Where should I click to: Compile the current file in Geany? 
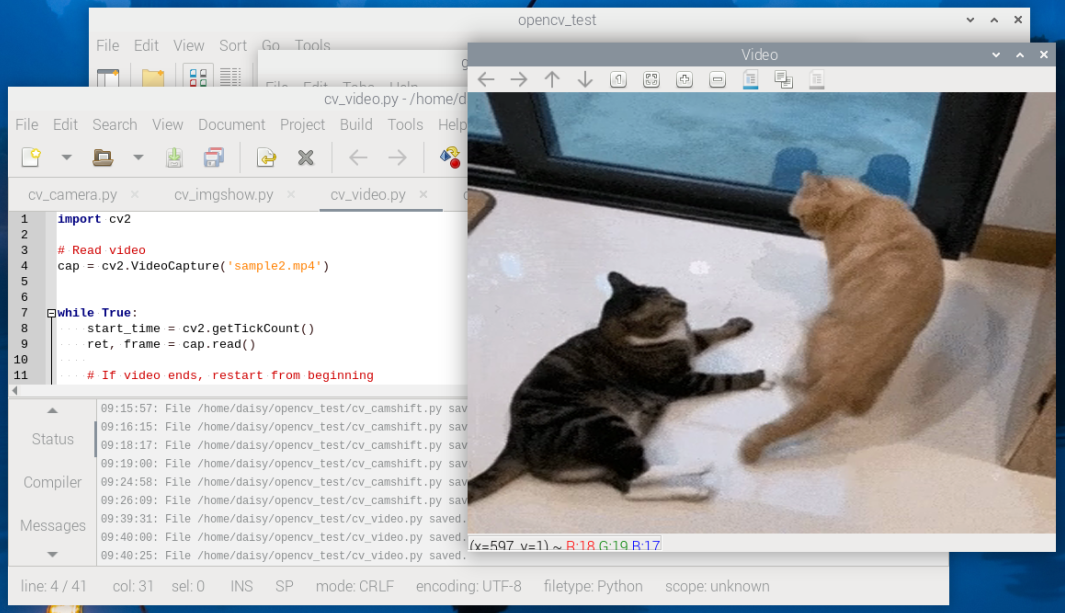tap(450, 157)
